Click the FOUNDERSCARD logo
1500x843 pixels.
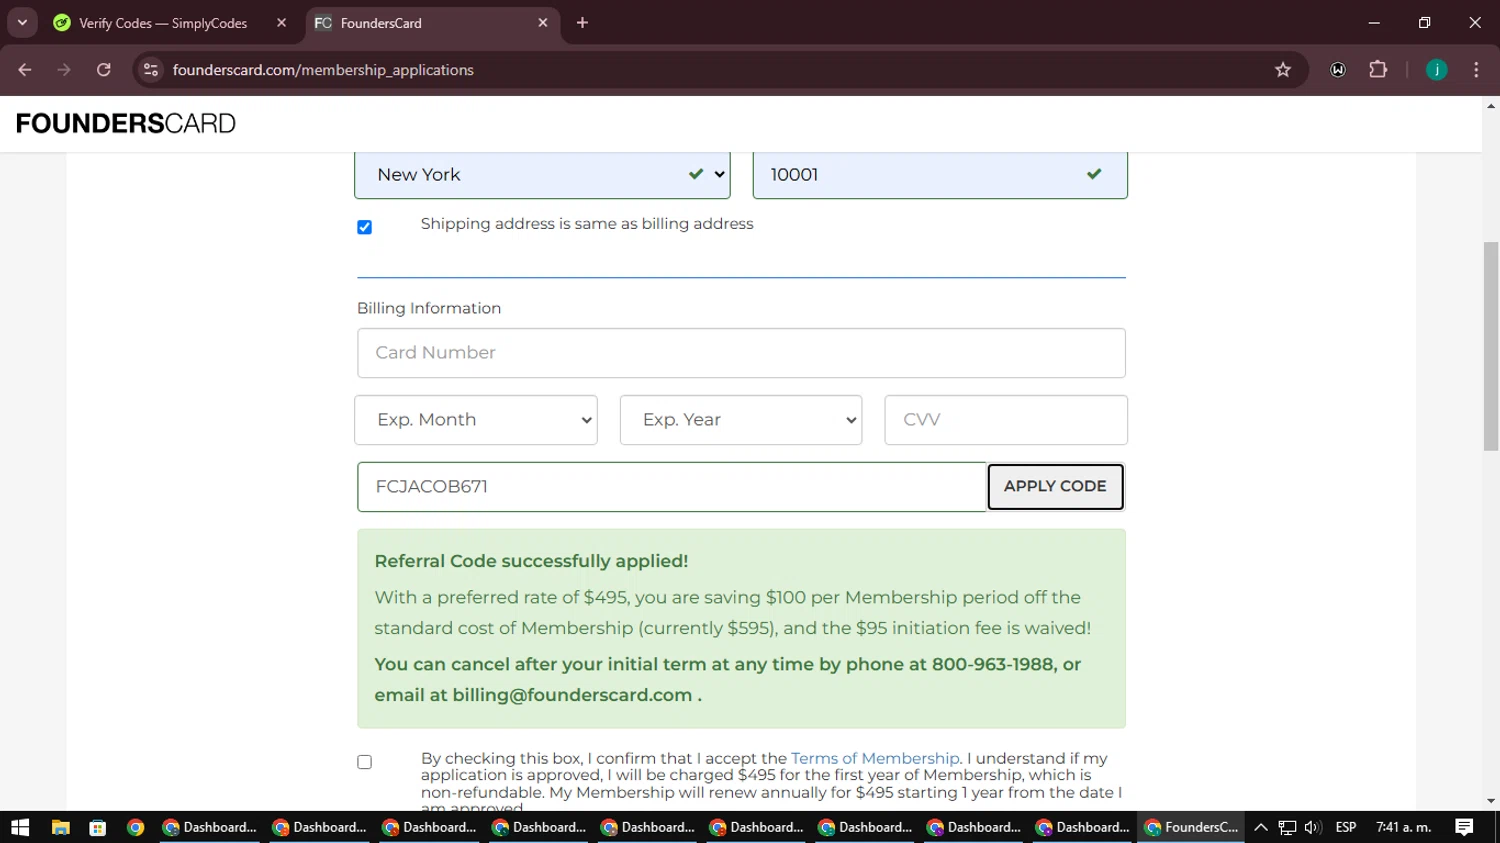(x=126, y=124)
